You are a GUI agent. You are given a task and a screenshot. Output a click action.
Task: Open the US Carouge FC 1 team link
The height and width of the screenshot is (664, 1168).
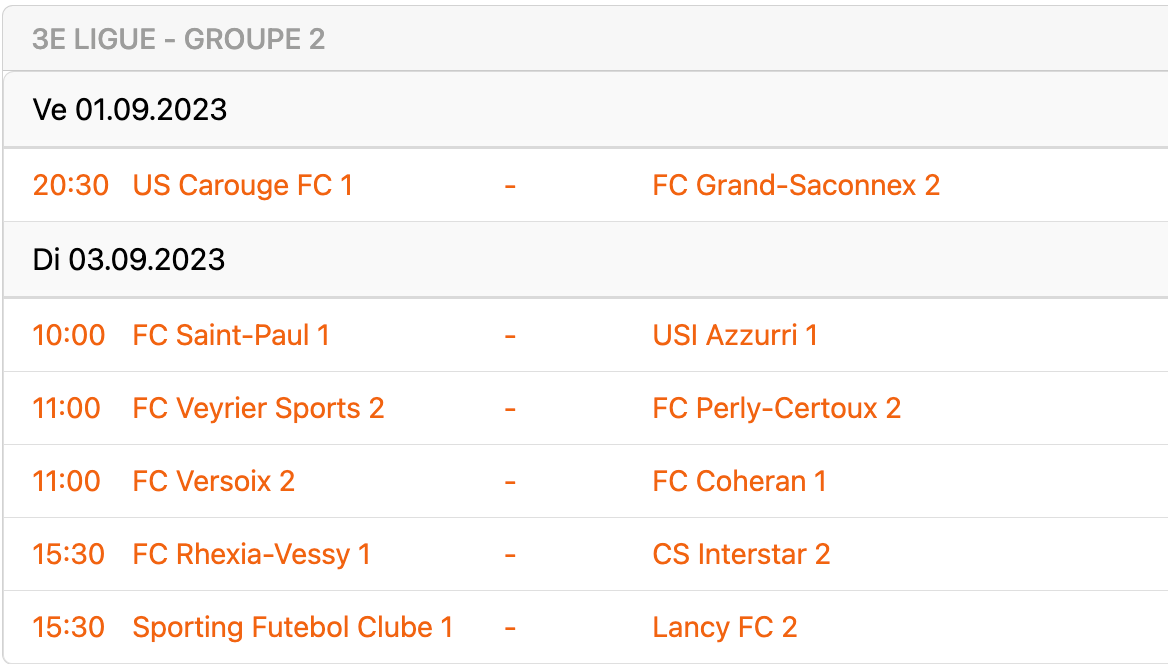click(242, 185)
